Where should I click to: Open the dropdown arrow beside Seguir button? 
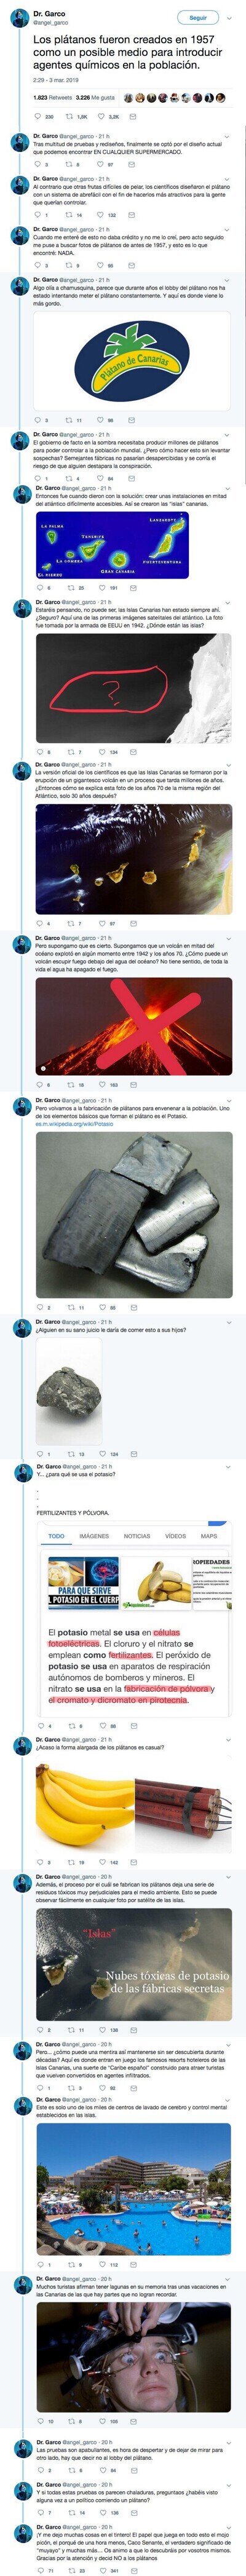228,18
